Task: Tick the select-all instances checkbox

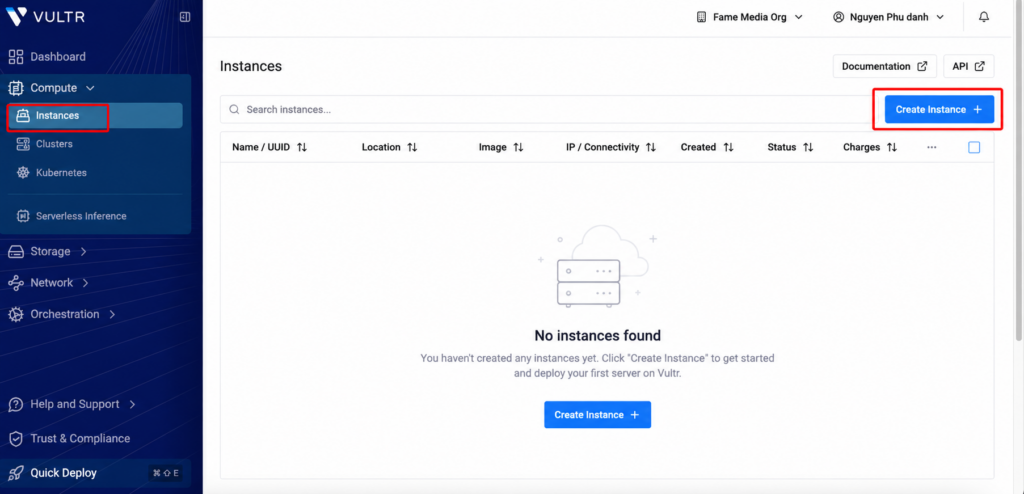Action: pyautogui.click(x=974, y=148)
